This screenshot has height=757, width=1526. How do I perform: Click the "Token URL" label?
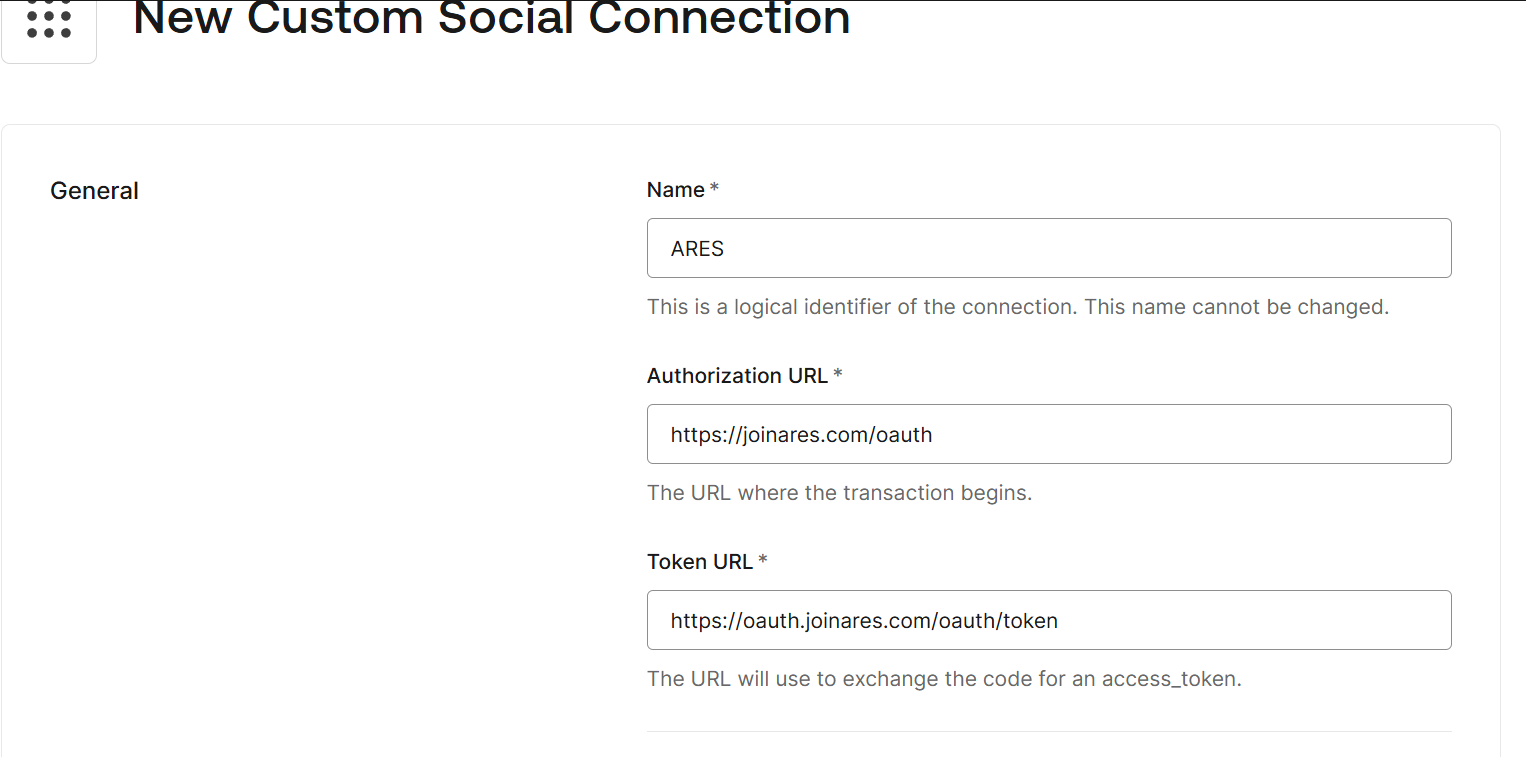[700, 562]
